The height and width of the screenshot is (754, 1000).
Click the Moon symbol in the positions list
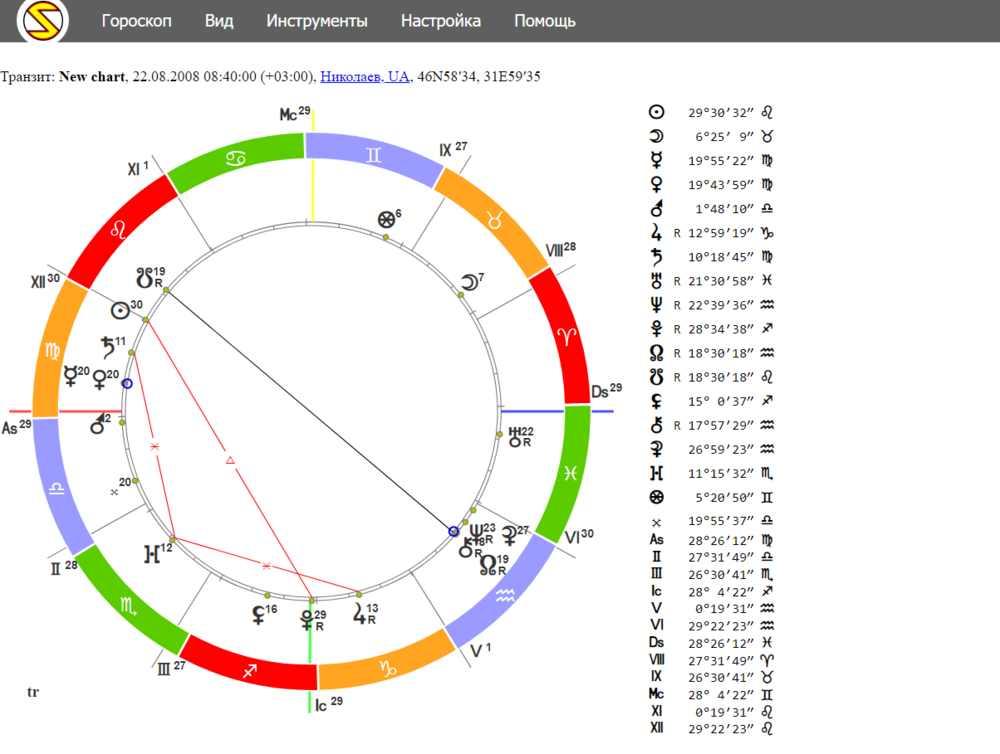[x=656, y=137]
